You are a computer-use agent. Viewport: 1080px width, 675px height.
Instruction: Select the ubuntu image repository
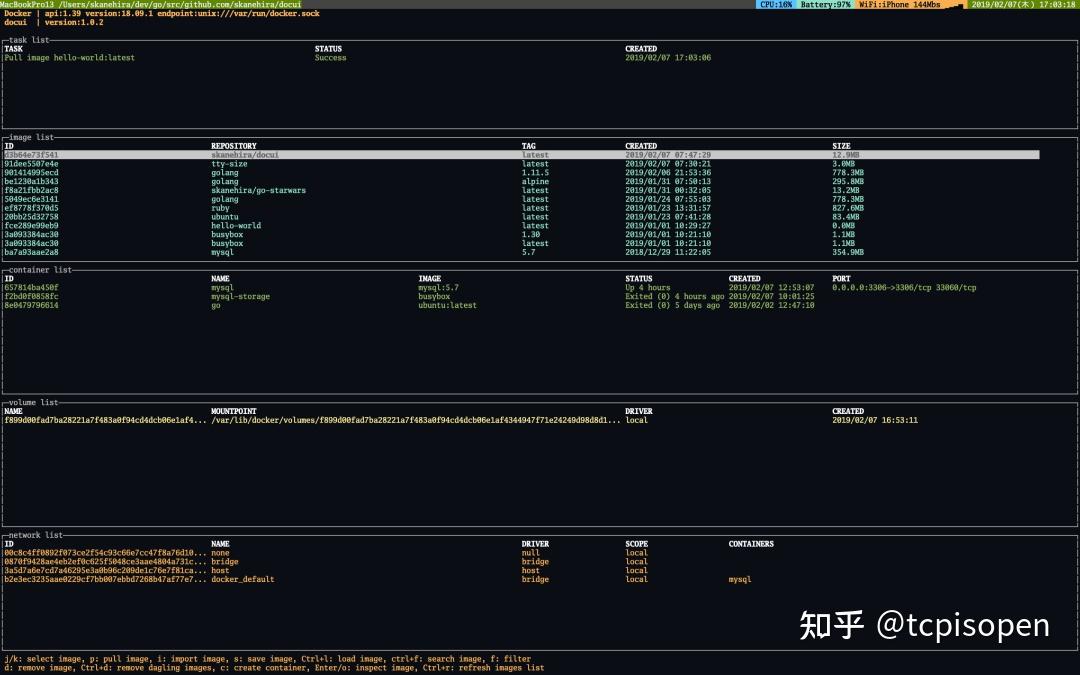tap(225, 217)
